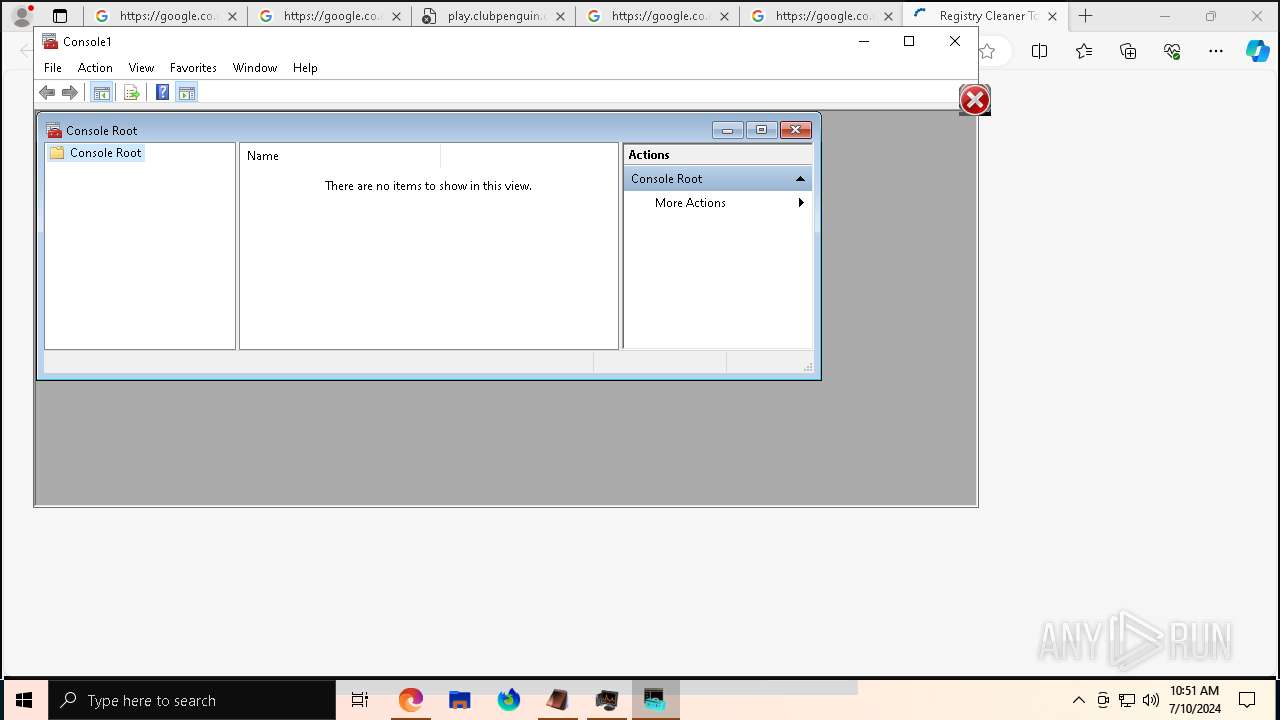Screen dimensions: 1280x720
Task: Open the Edge Collections icon
Action: (1128, 52)
